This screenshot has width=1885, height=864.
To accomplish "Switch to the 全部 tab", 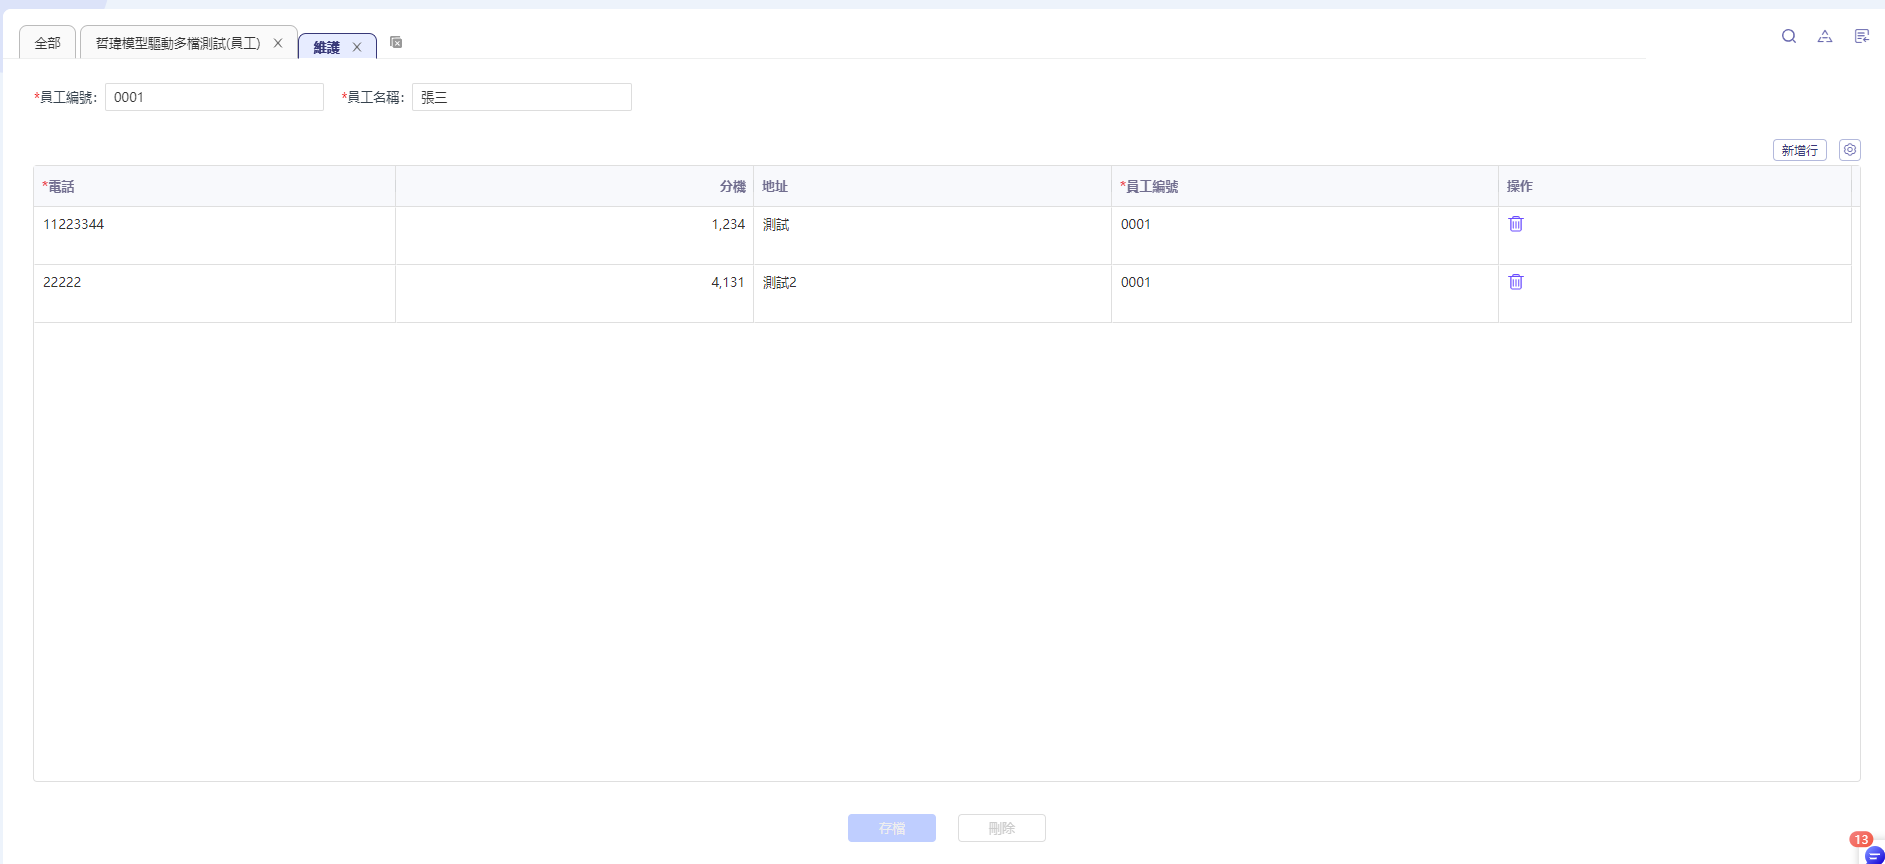I will point(48,43).
